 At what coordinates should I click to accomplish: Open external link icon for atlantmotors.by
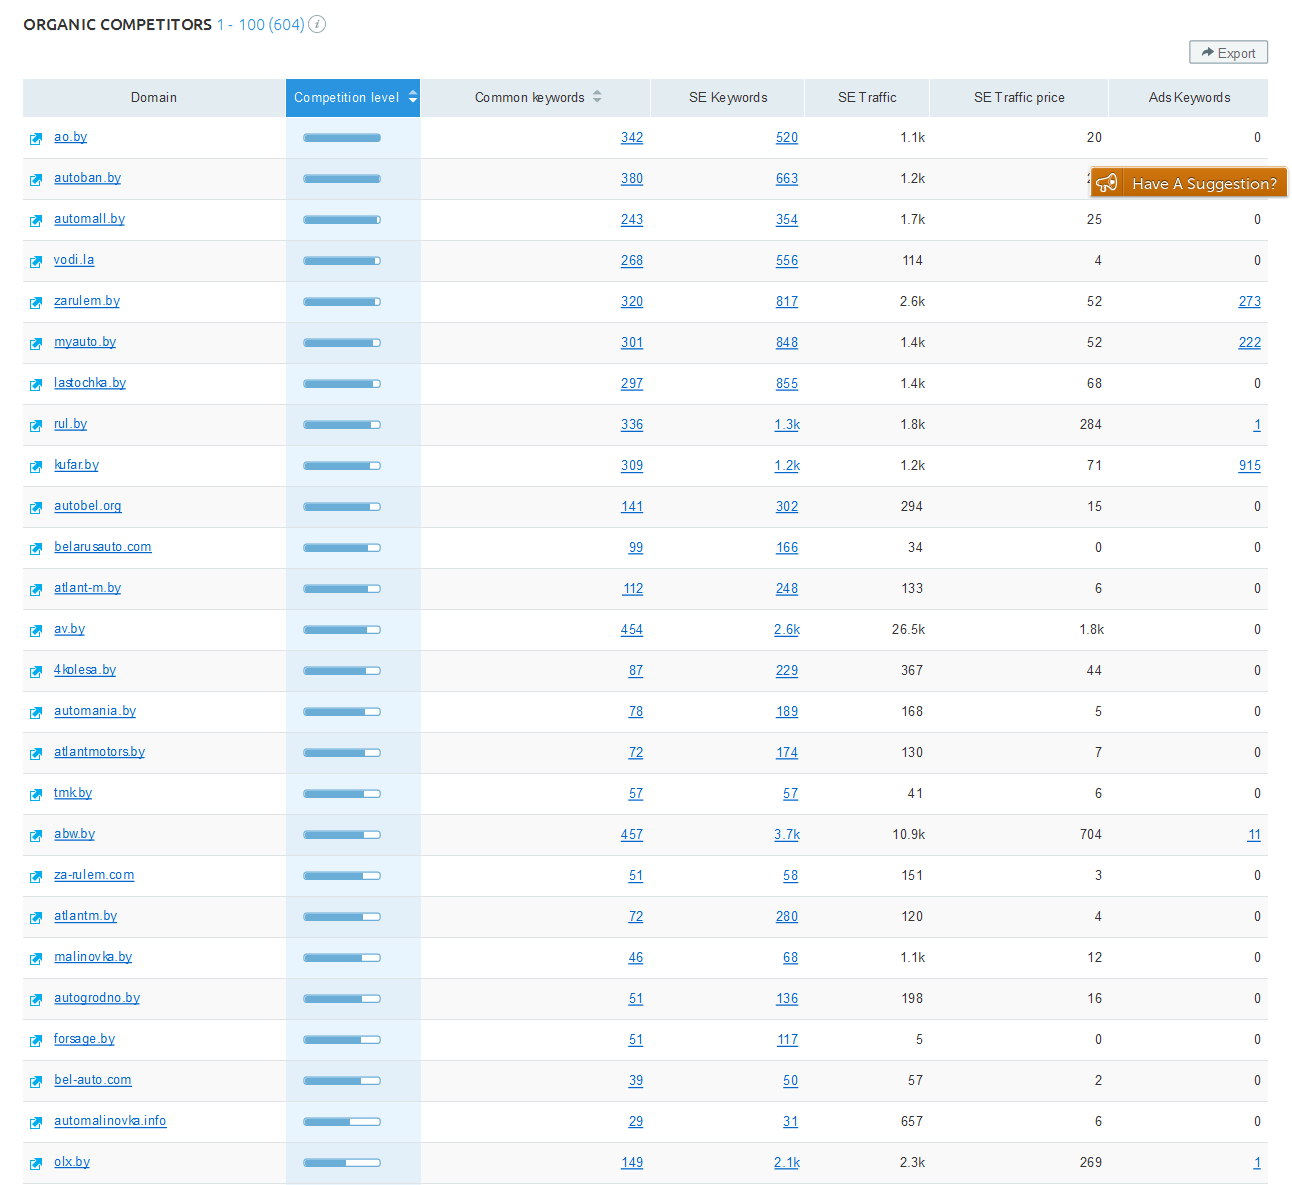pos(36,754)
